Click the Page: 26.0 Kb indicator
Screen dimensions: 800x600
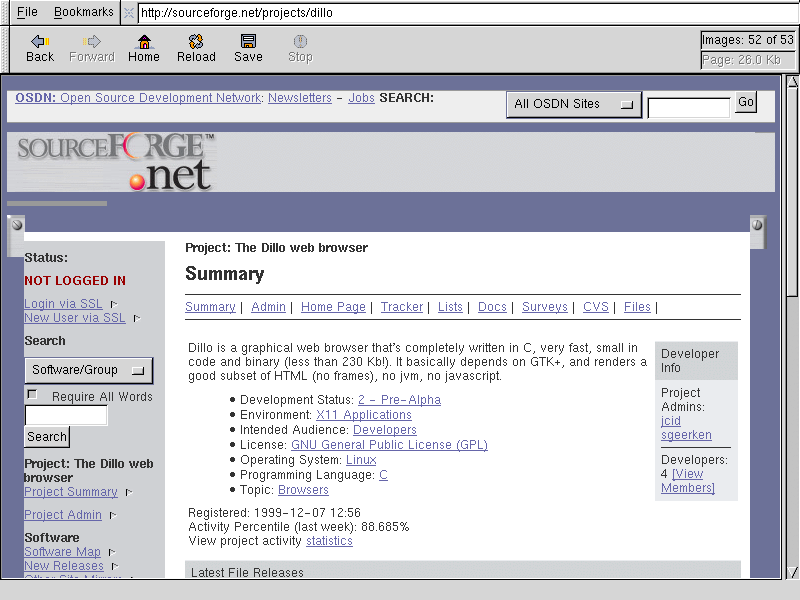748,60
